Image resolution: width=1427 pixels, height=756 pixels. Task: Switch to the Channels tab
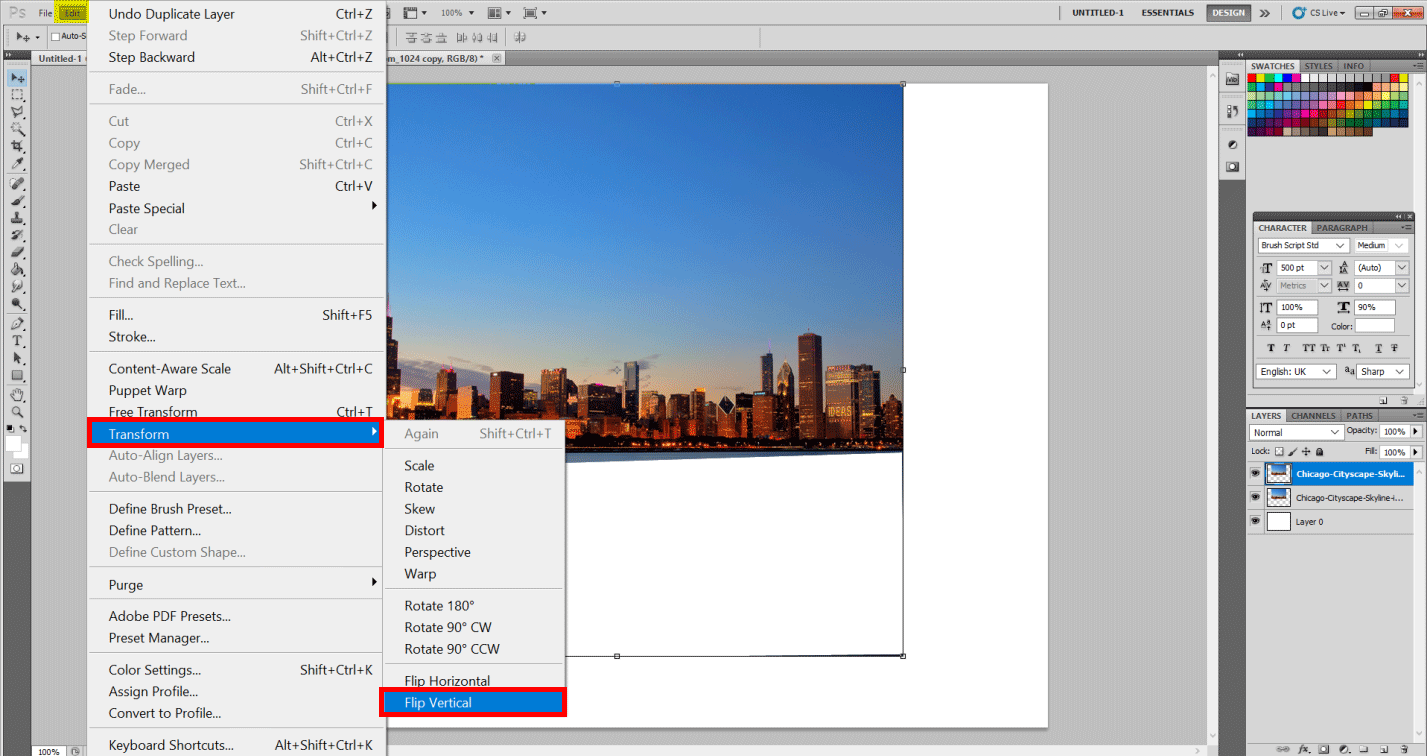pyautogui.click(x=1313, y=416)
